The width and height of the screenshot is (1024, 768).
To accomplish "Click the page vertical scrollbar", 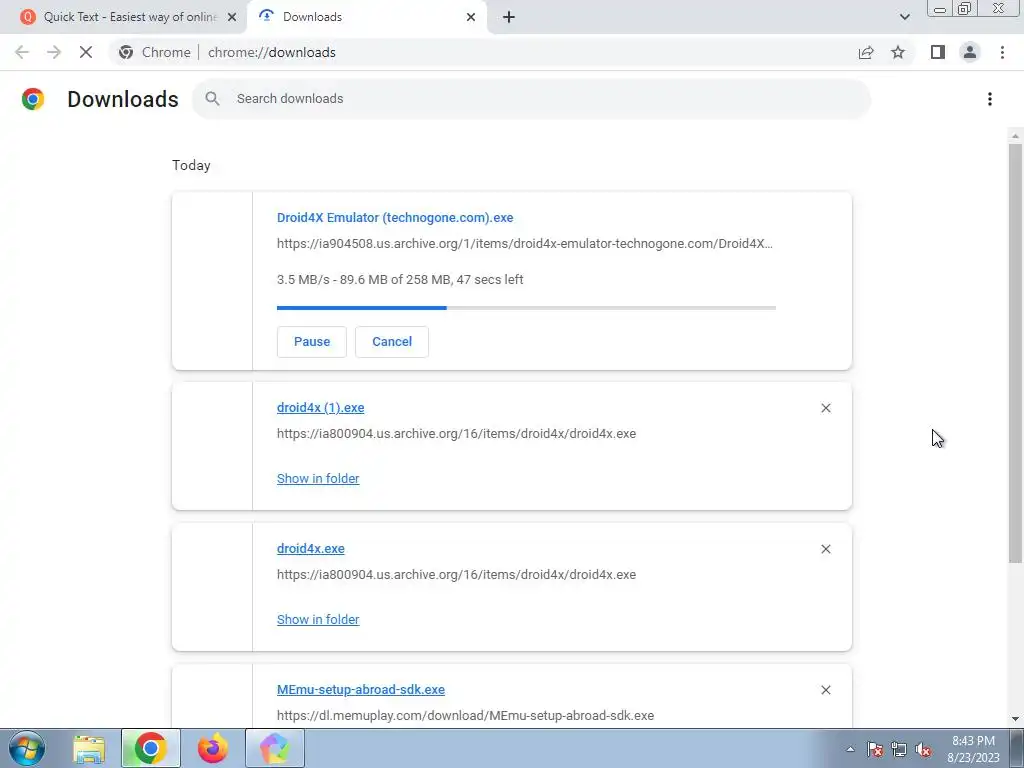I will coord(1015,353).
